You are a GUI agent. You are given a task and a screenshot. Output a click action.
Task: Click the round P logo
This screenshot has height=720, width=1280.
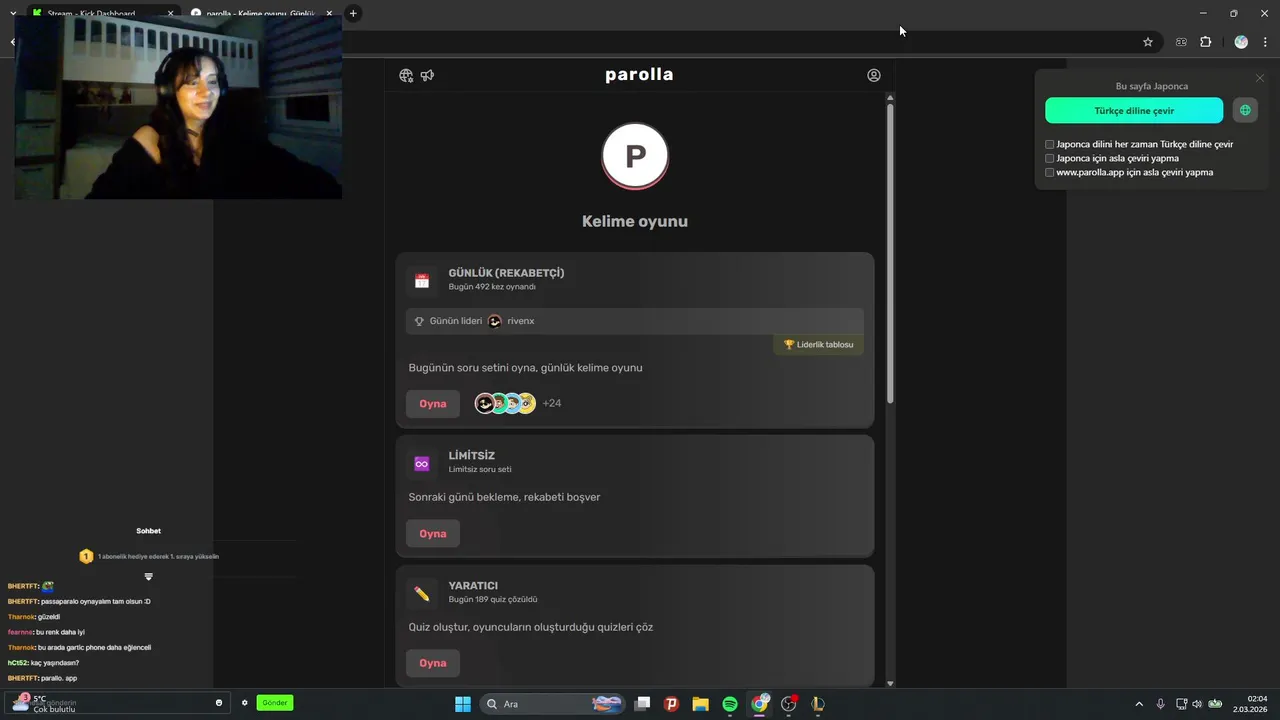click(635, 156)
